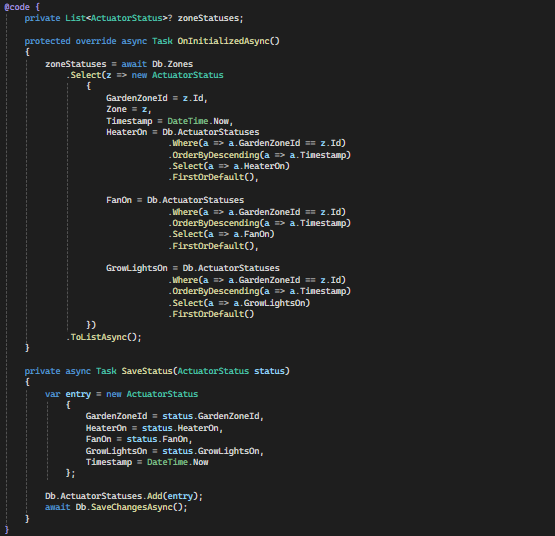Click the @code directive keyword
The height and width of the screenshot is (536, 555).
click(x=17, y=7)
